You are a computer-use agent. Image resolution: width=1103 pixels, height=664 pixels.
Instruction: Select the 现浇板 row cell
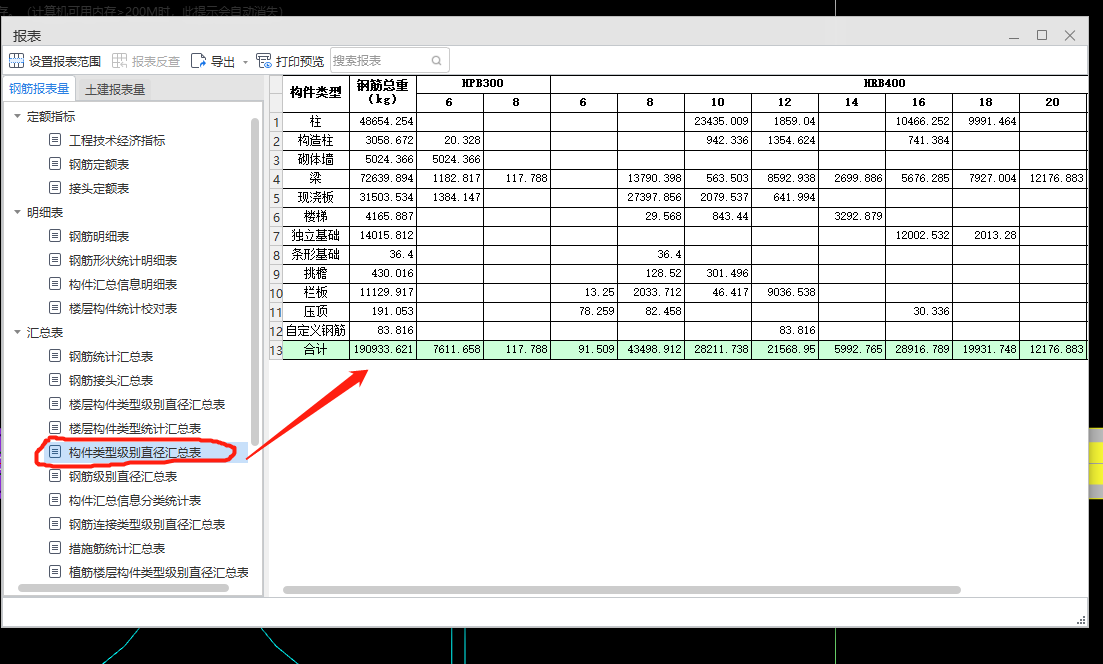(316, 197)
